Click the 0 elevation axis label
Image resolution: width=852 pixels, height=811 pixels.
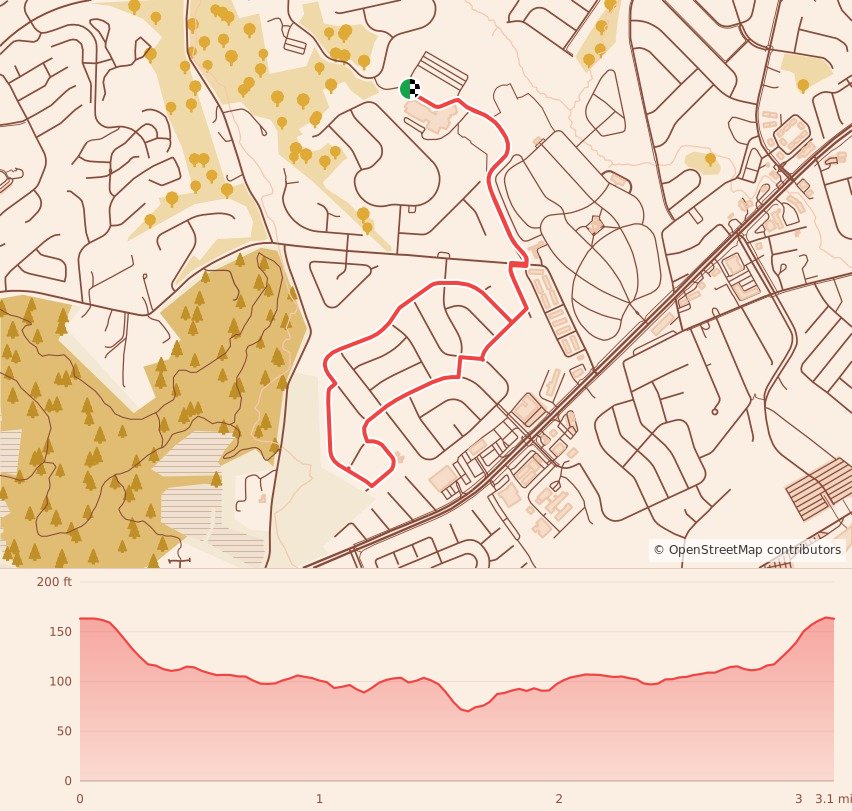[x=68, y=781]
